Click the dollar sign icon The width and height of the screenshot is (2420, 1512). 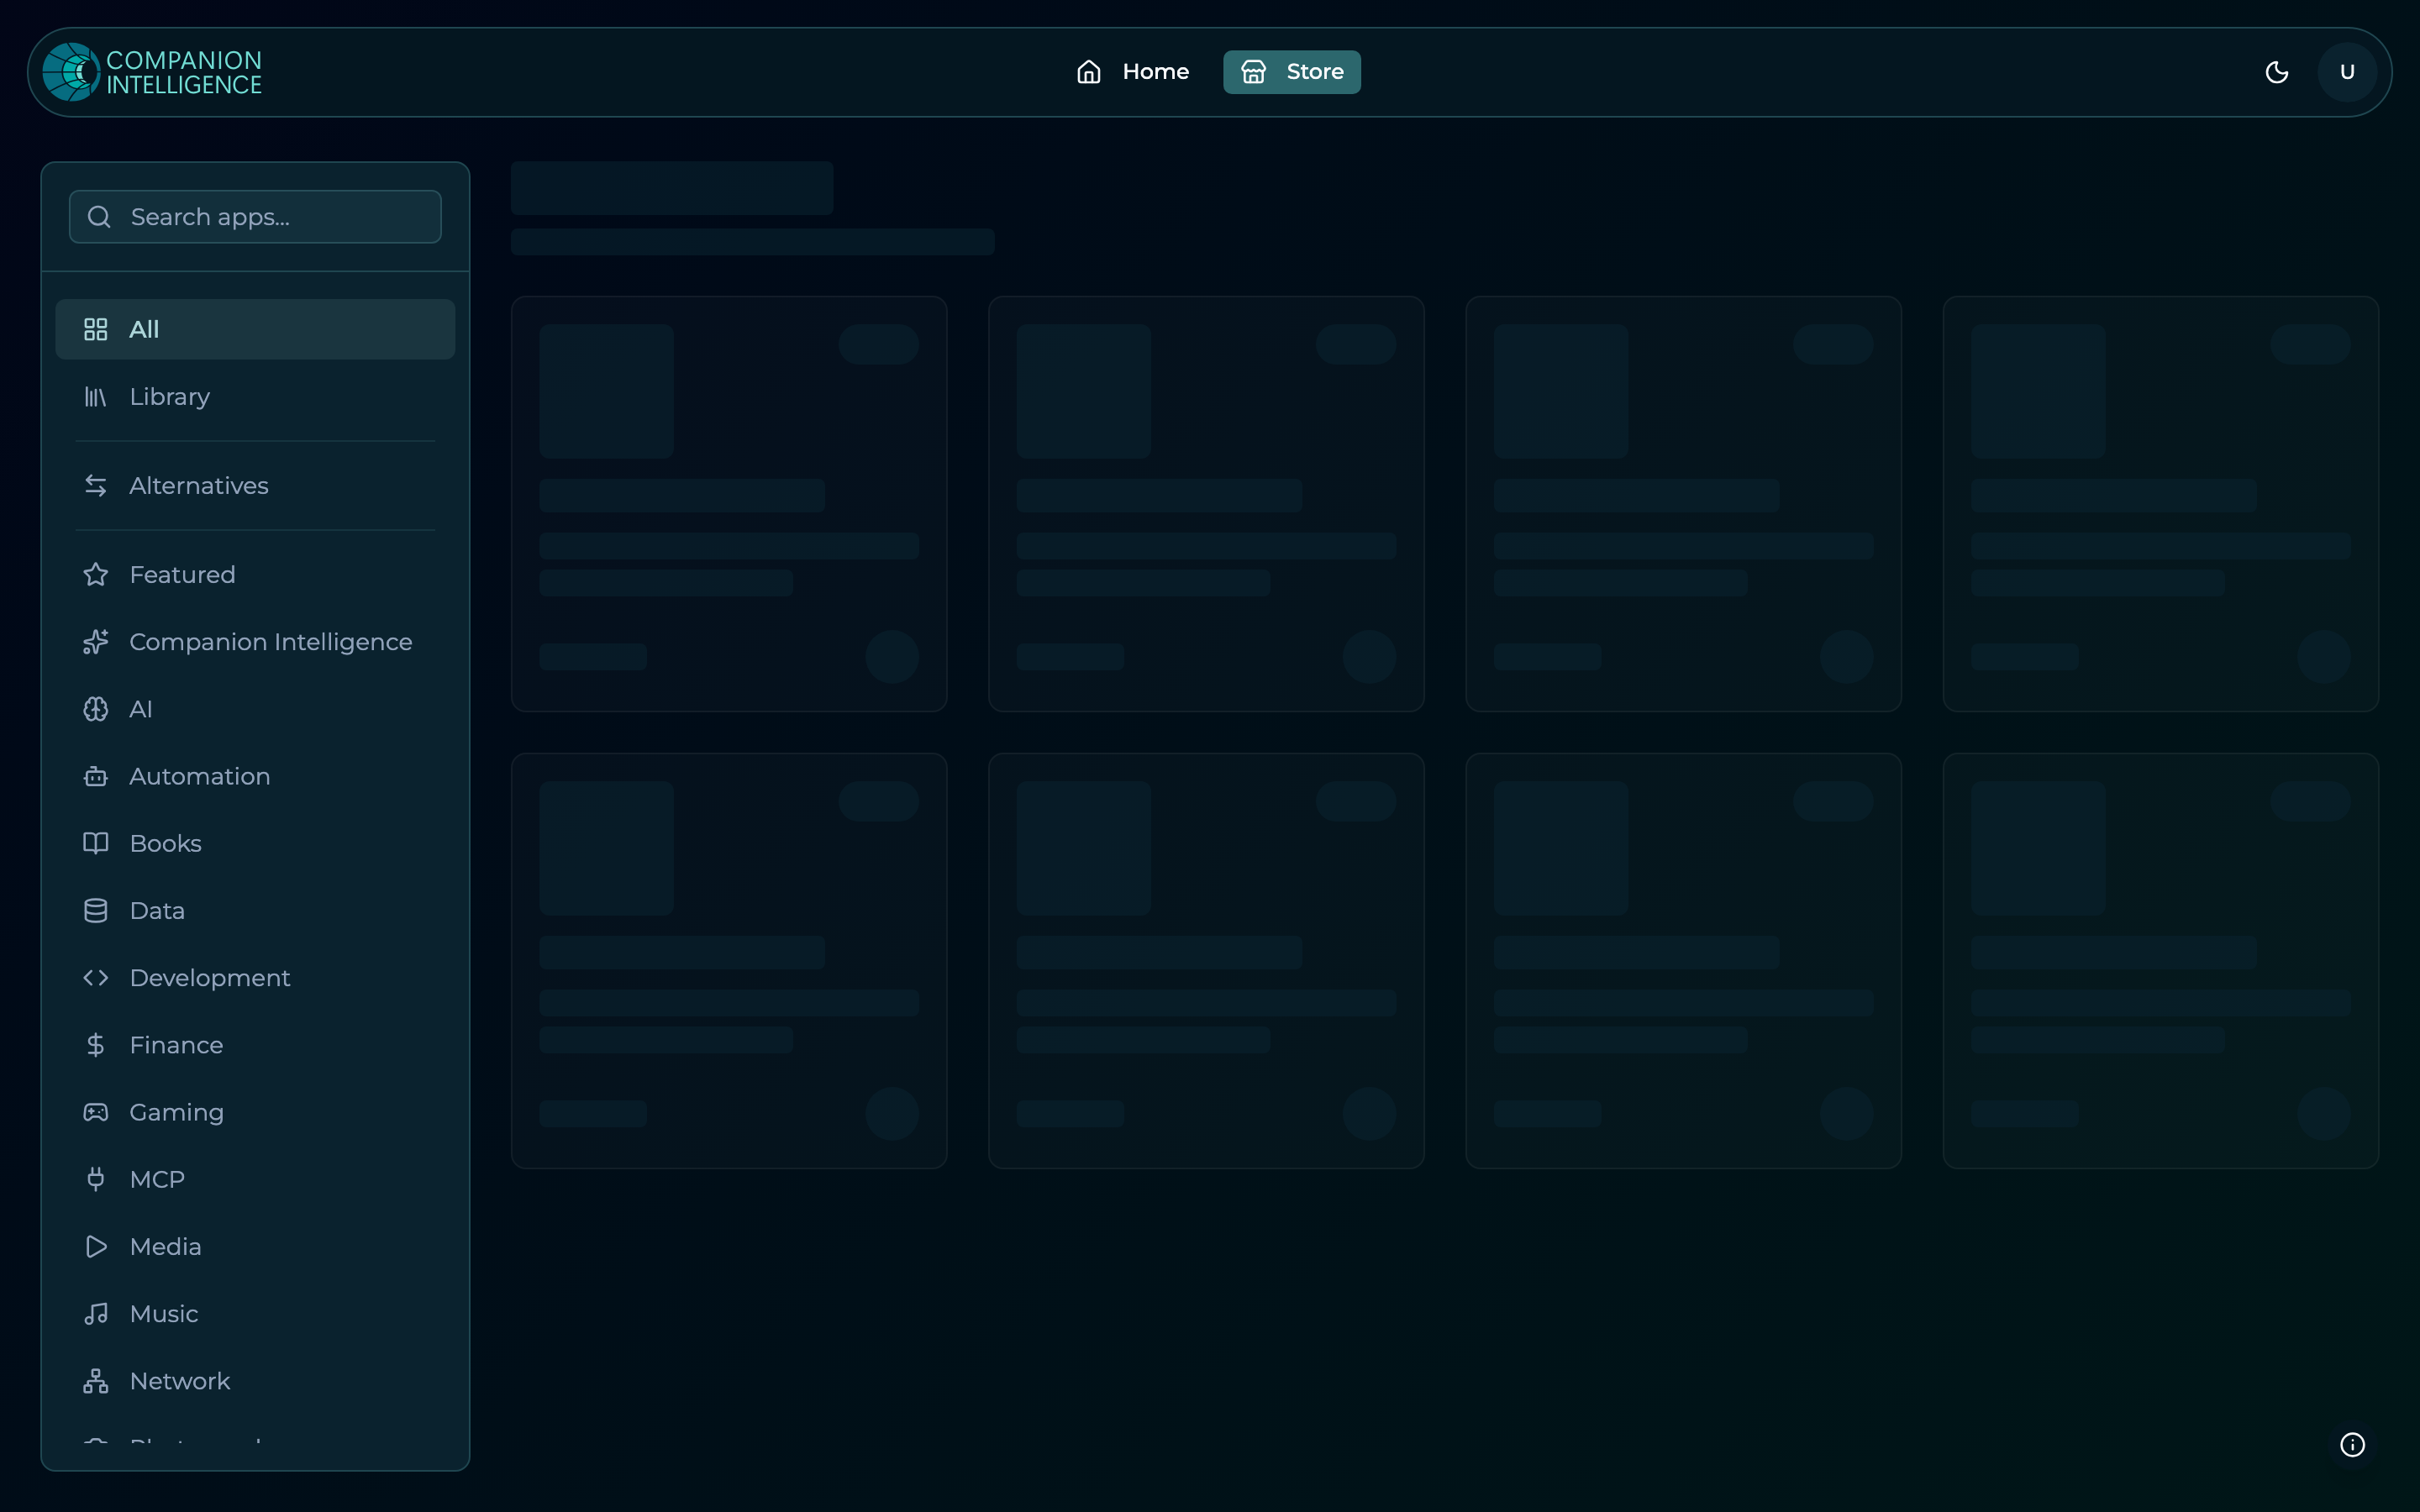pos(96,1045)
